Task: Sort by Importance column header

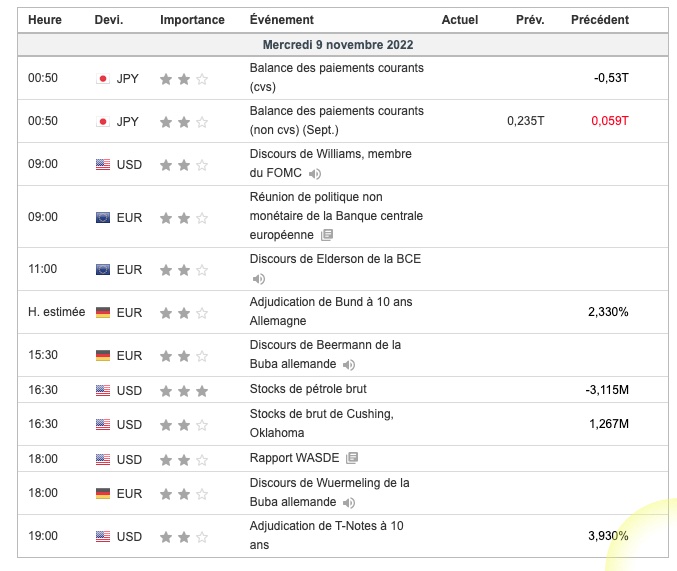Action: pos(192,20)
